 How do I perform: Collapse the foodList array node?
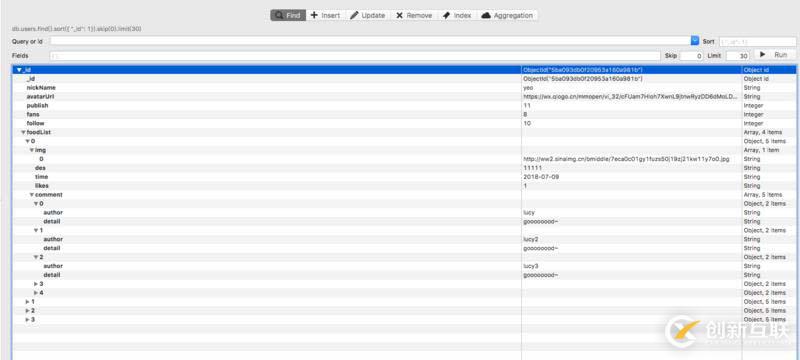coord(23,133)
